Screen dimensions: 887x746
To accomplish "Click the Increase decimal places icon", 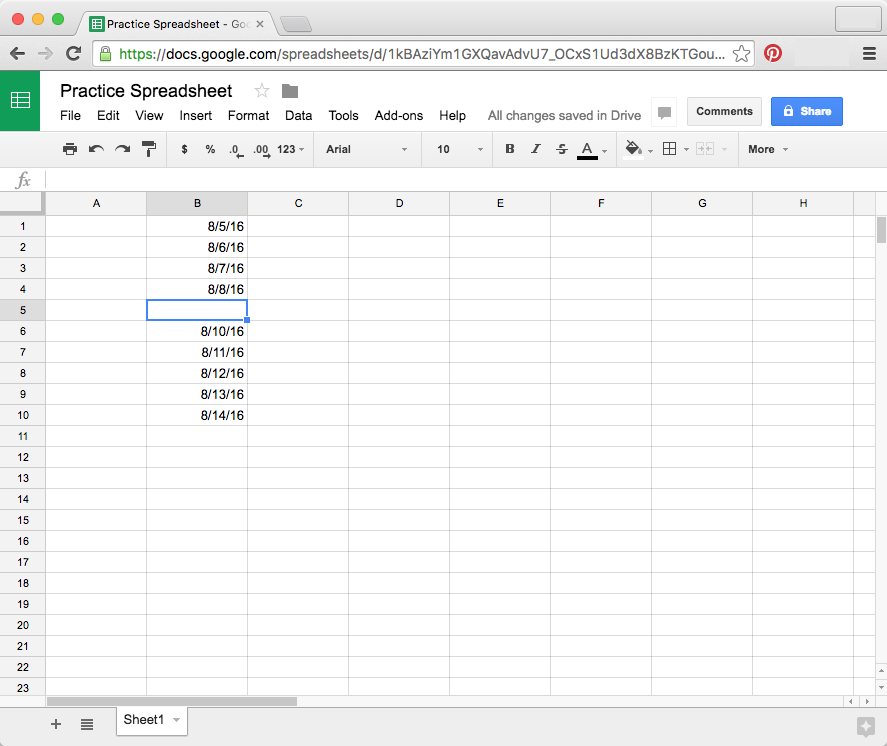I will pos(262,148).
